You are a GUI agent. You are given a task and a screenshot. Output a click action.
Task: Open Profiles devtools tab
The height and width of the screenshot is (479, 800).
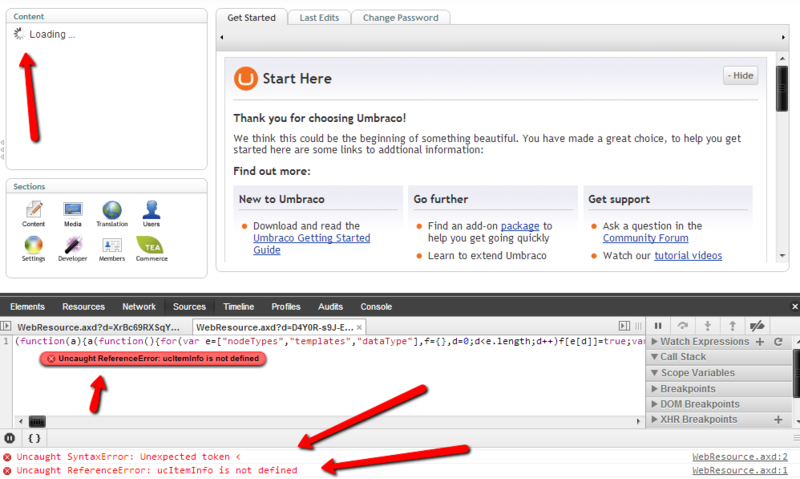[x=286, y=307]
